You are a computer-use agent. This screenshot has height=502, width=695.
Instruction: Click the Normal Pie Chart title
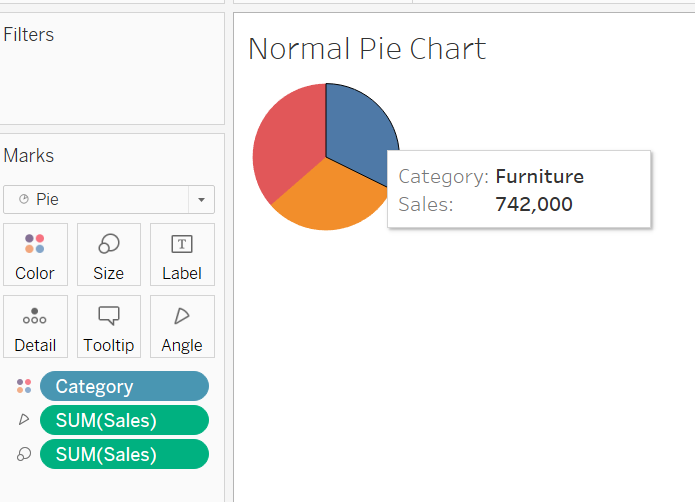point(367,49)
